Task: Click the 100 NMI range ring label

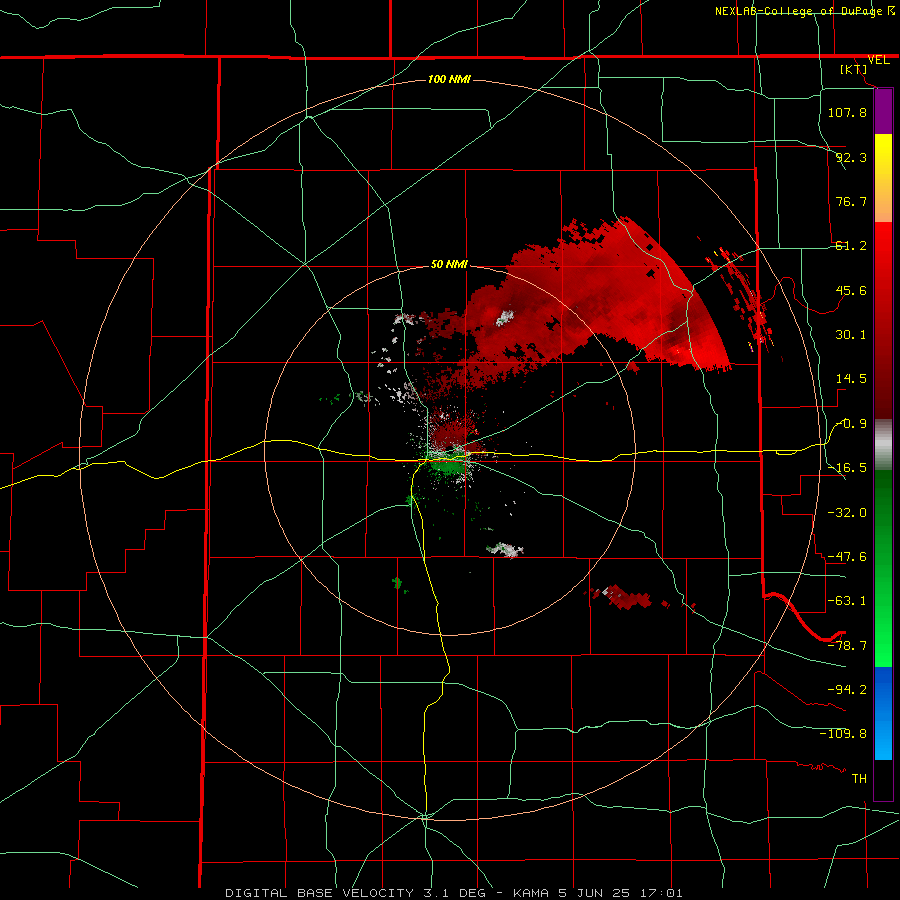Action: tap(449, 79)
